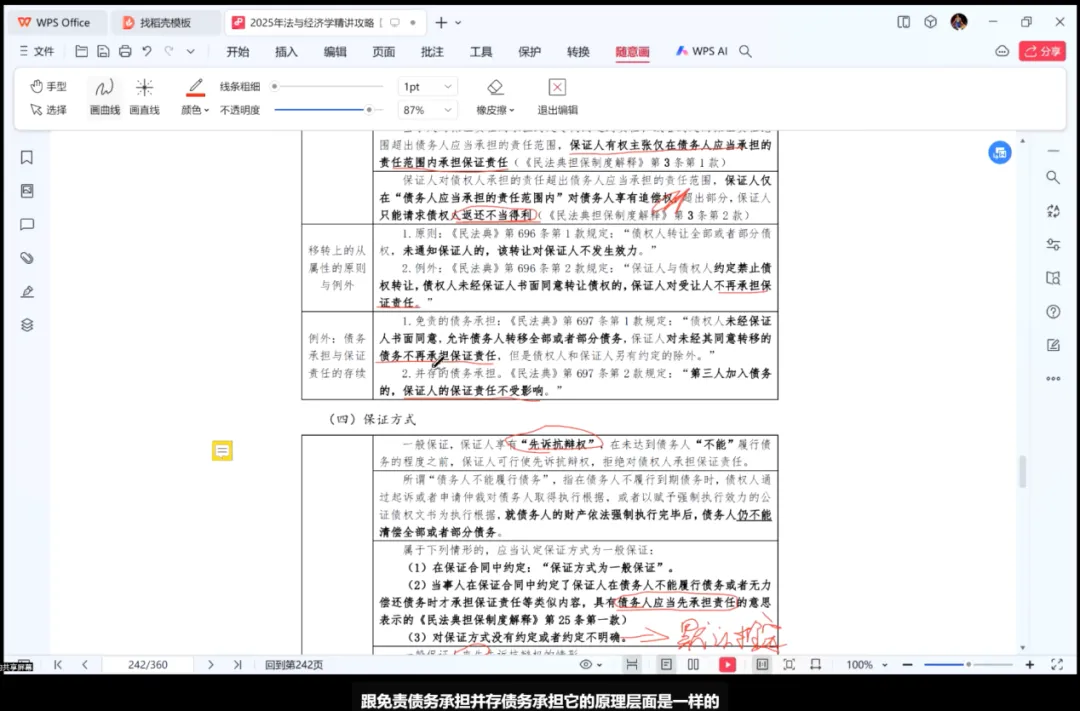Go to the next page

pos(211,665)
